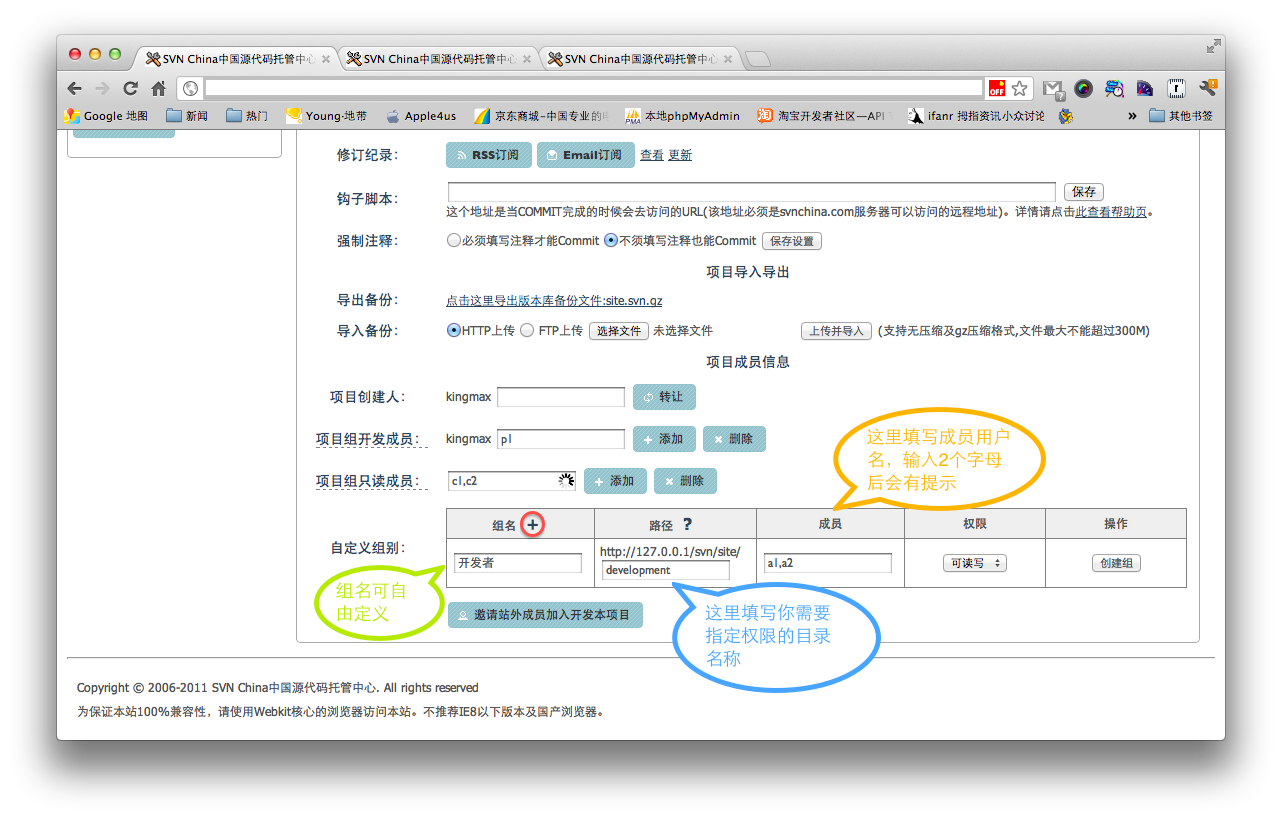Click the Email订阅 button
Viewport: 1282px width, 819px height.
coord(586,155)
